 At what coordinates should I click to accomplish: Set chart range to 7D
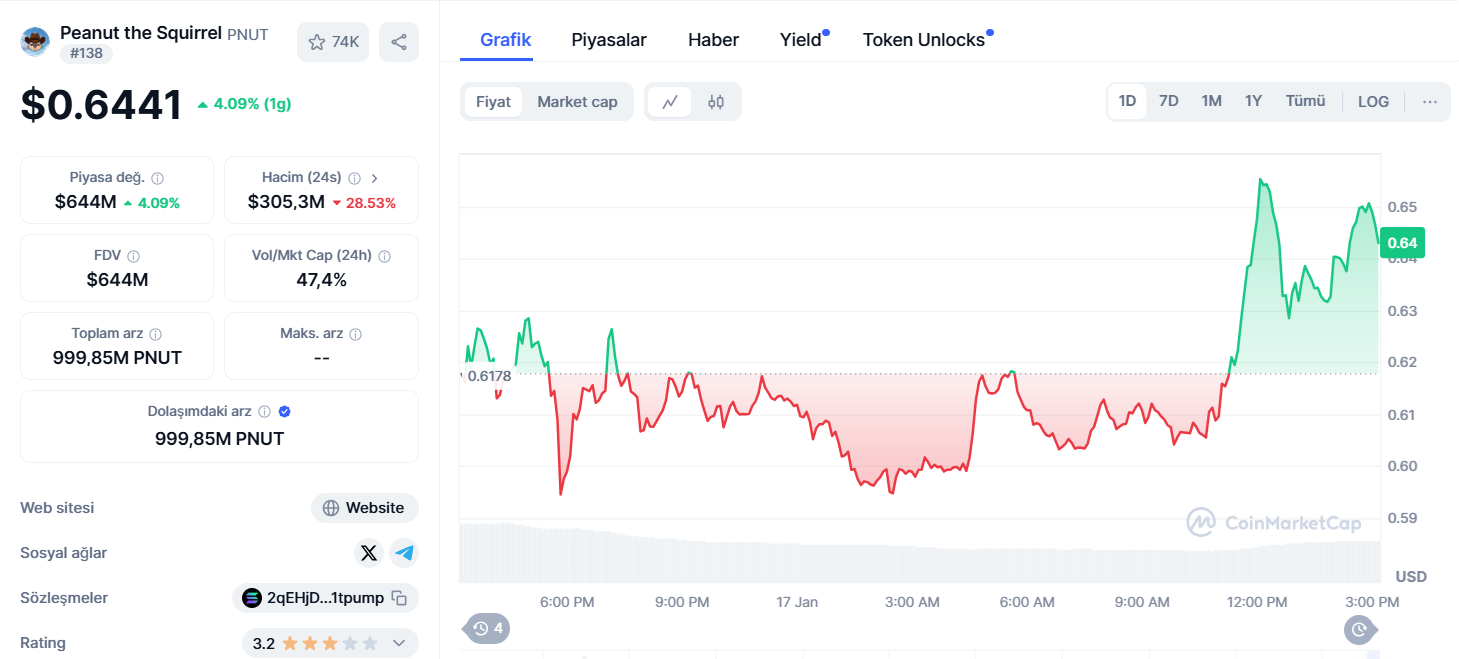1168,101
